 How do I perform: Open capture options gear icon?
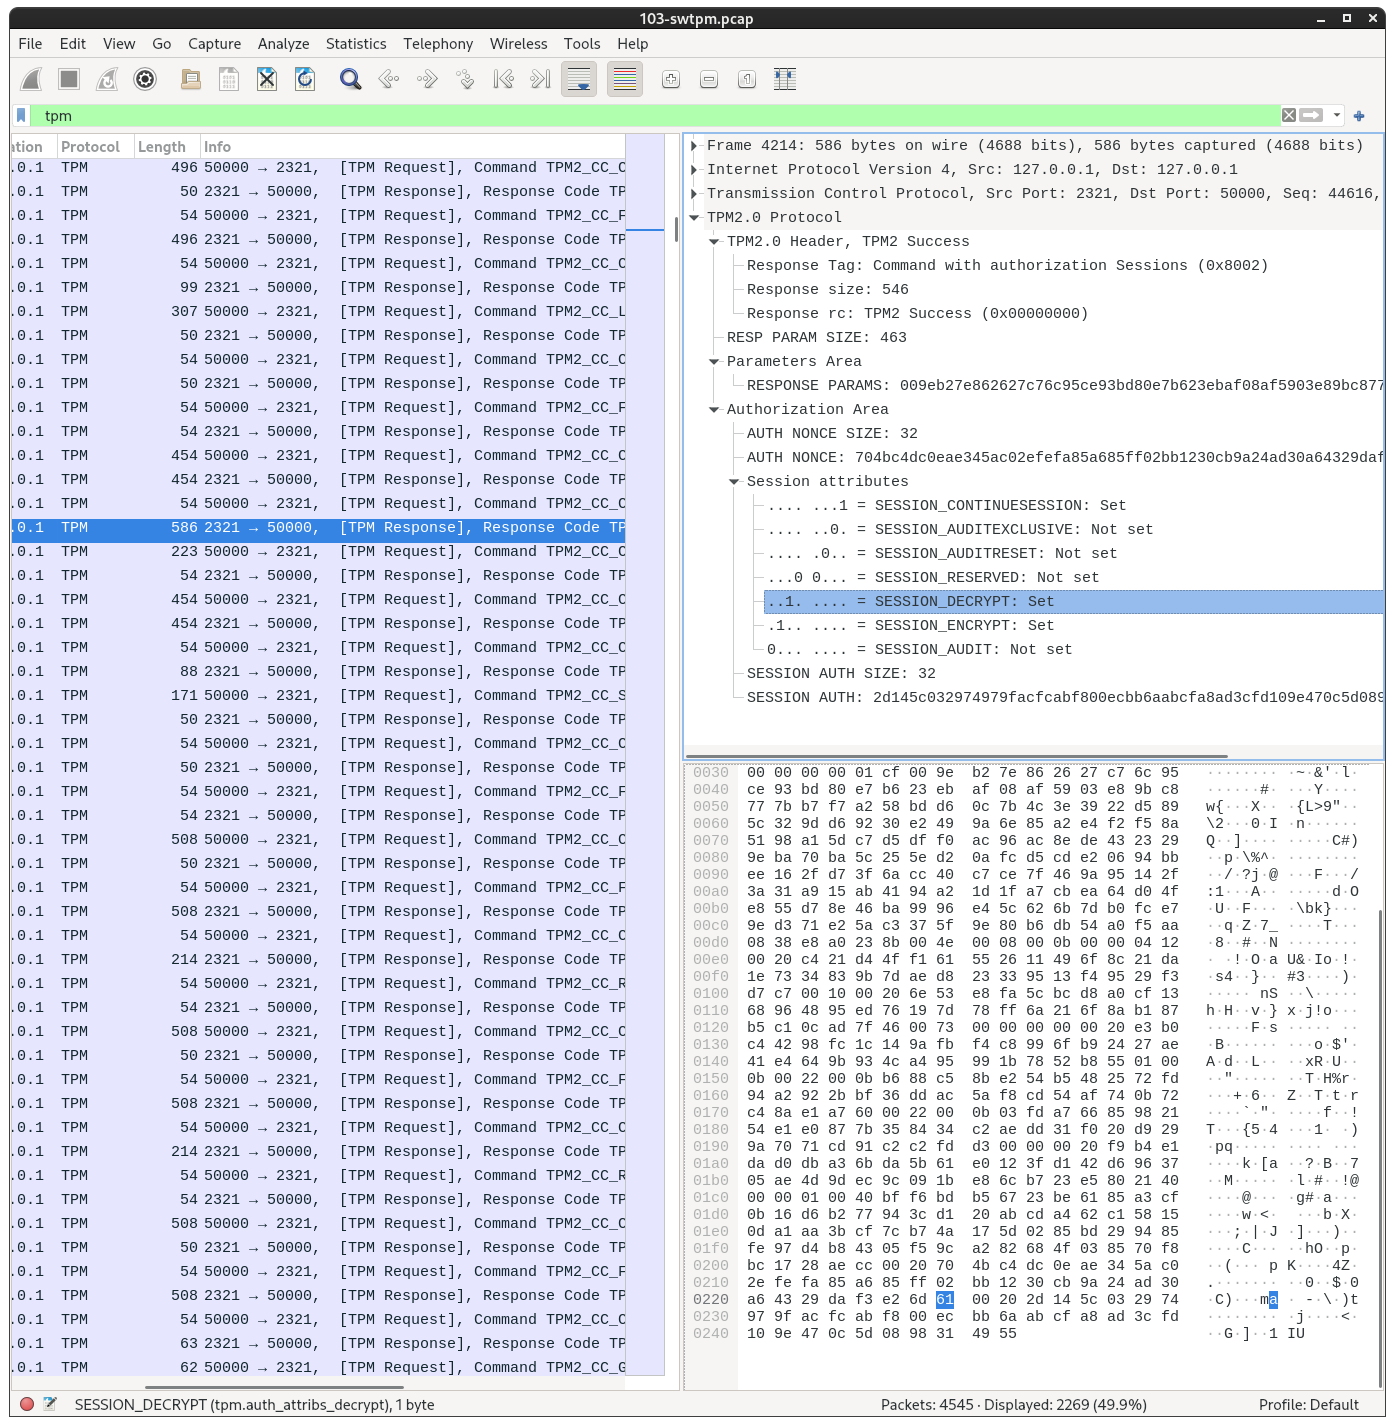tap(145, 79)
